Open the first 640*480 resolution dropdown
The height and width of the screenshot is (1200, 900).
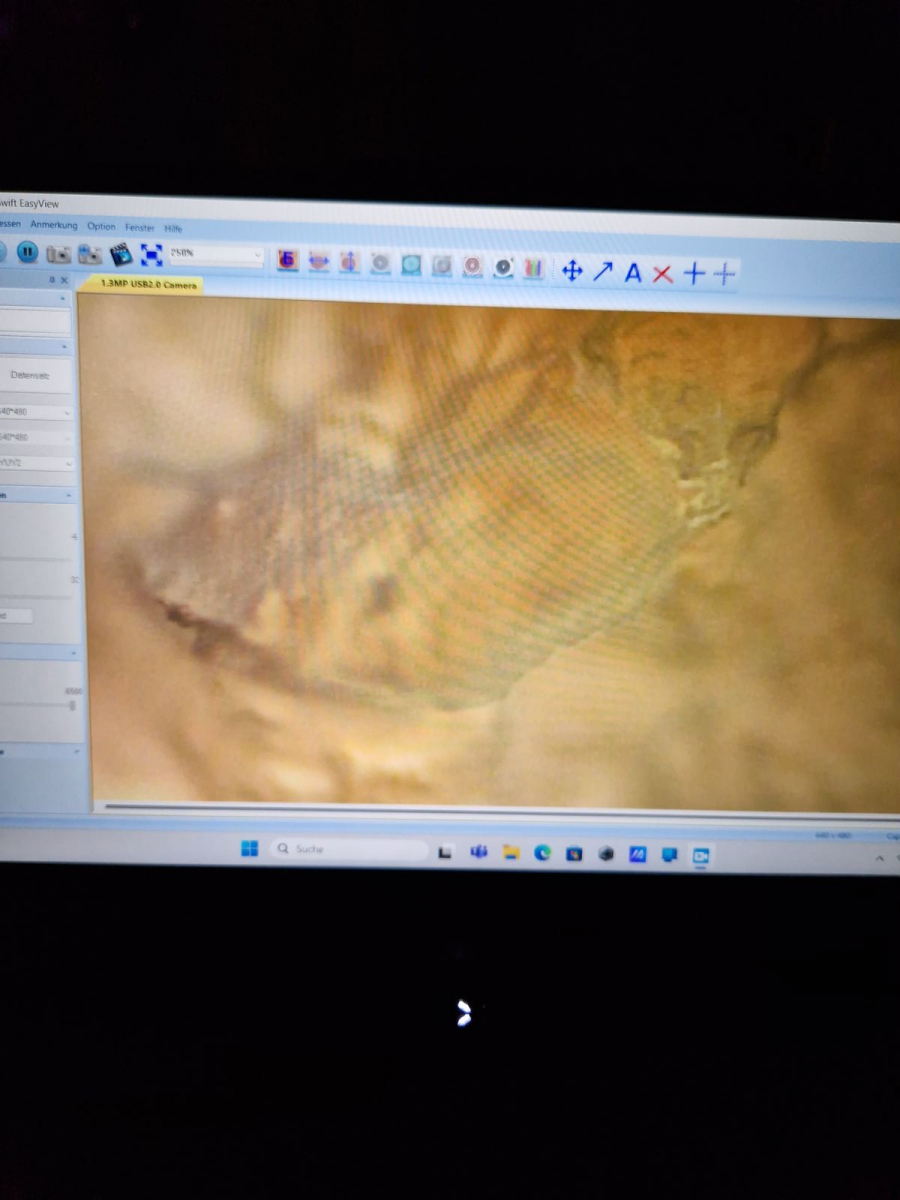click(x=66, y=412)
